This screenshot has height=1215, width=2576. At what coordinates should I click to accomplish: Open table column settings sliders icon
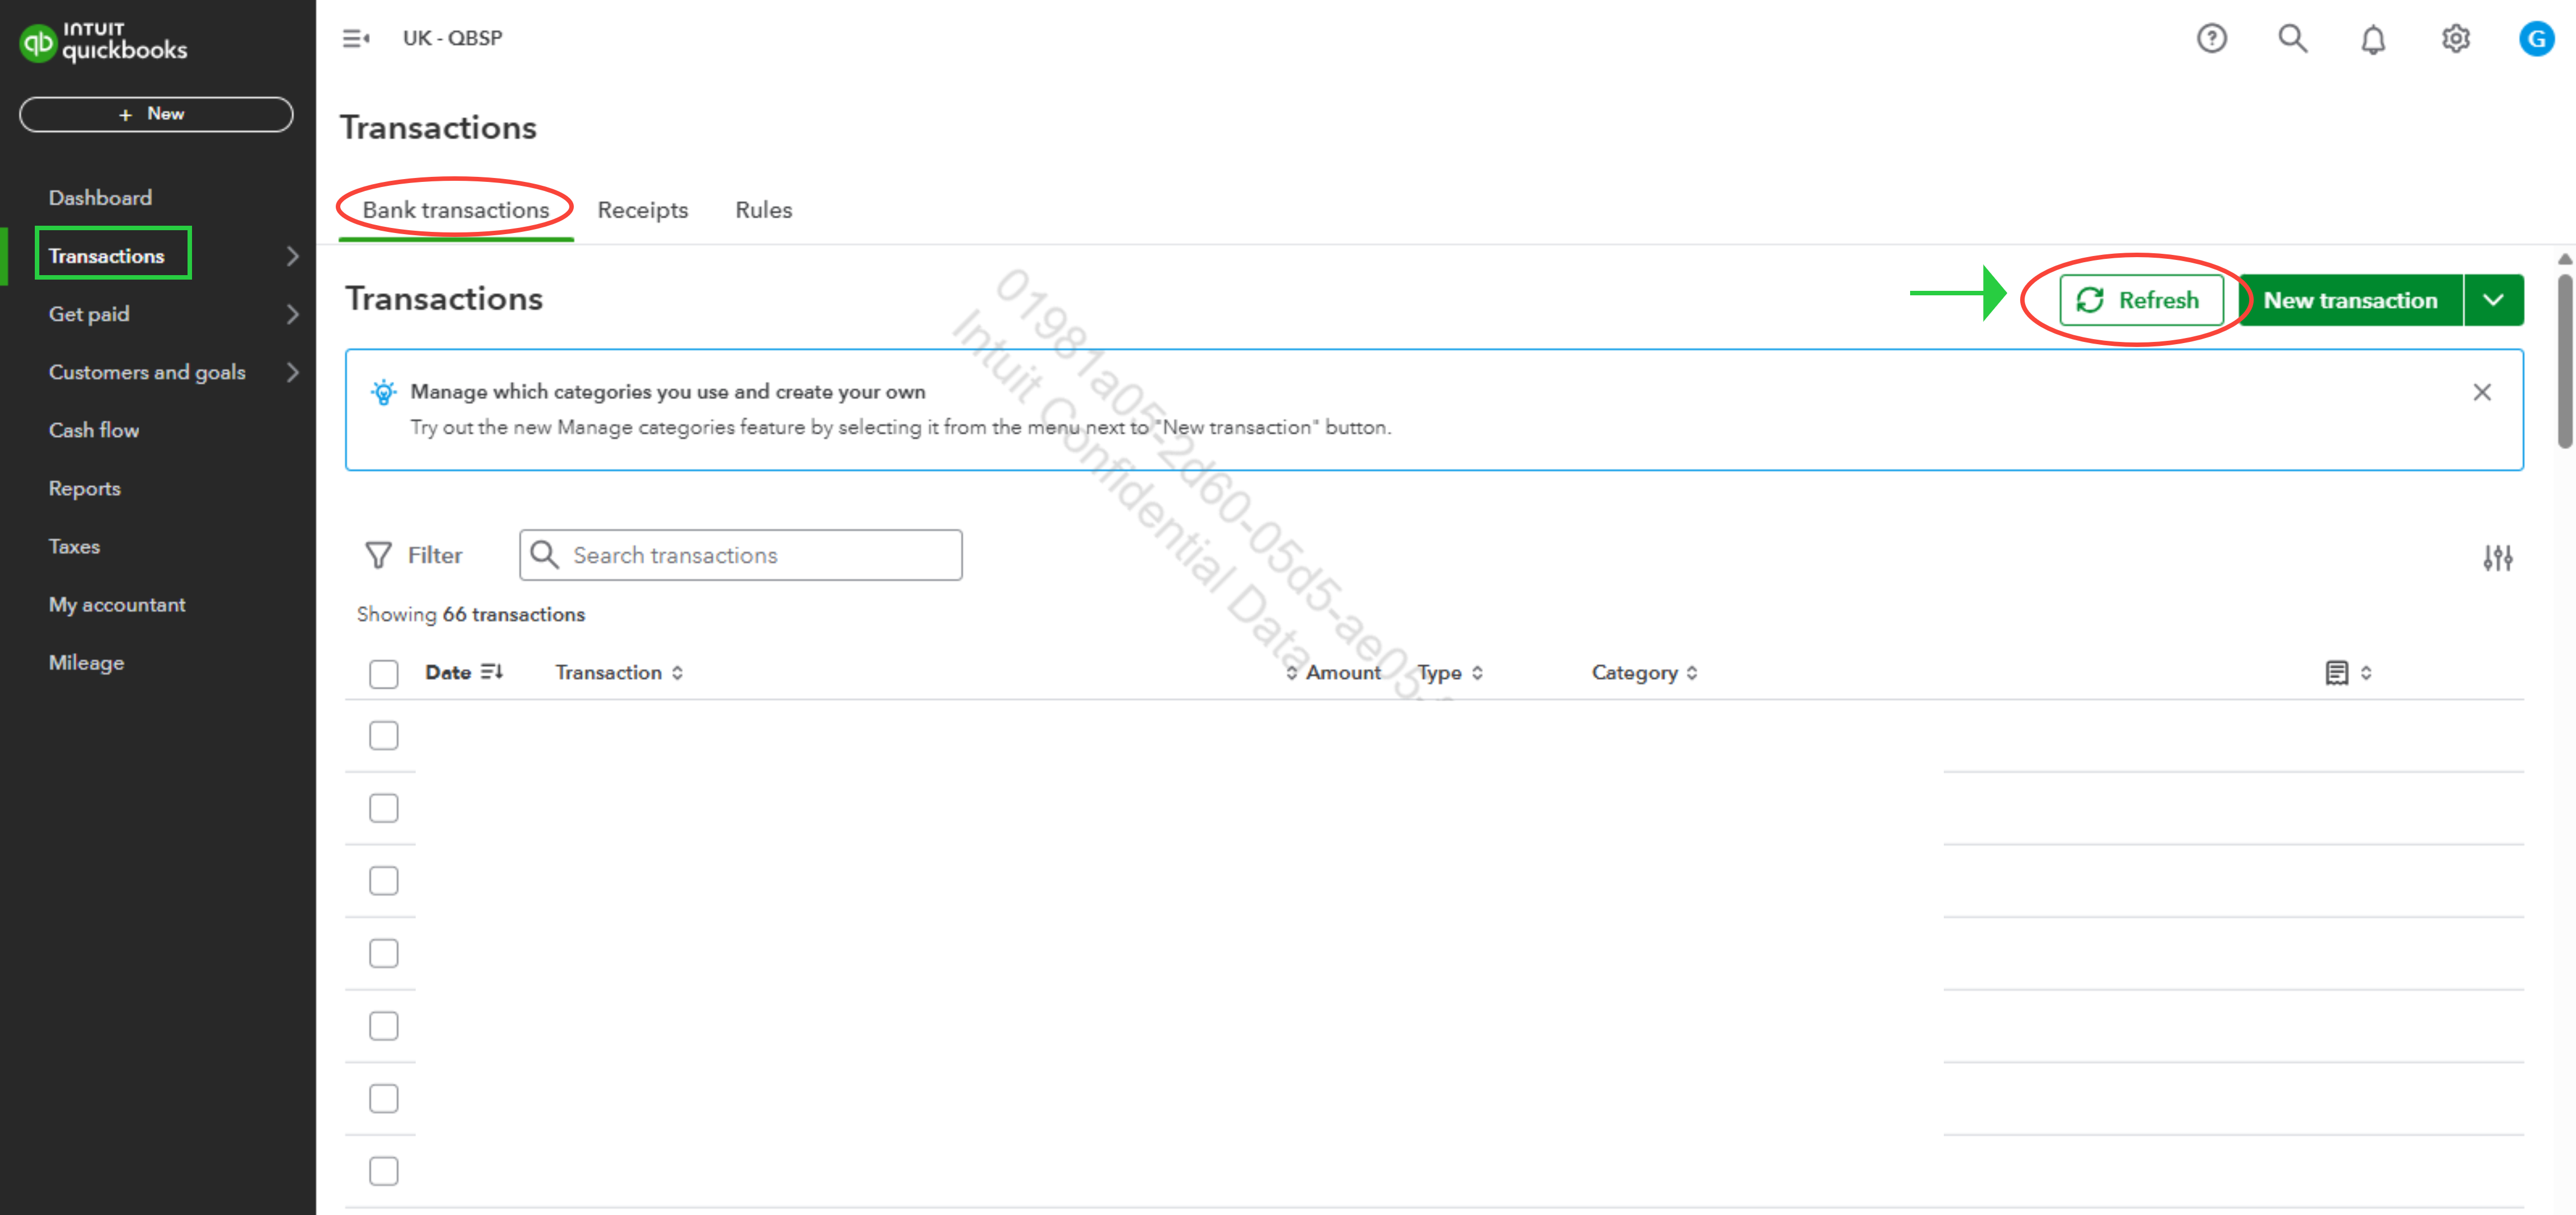tap(2497, 558)
